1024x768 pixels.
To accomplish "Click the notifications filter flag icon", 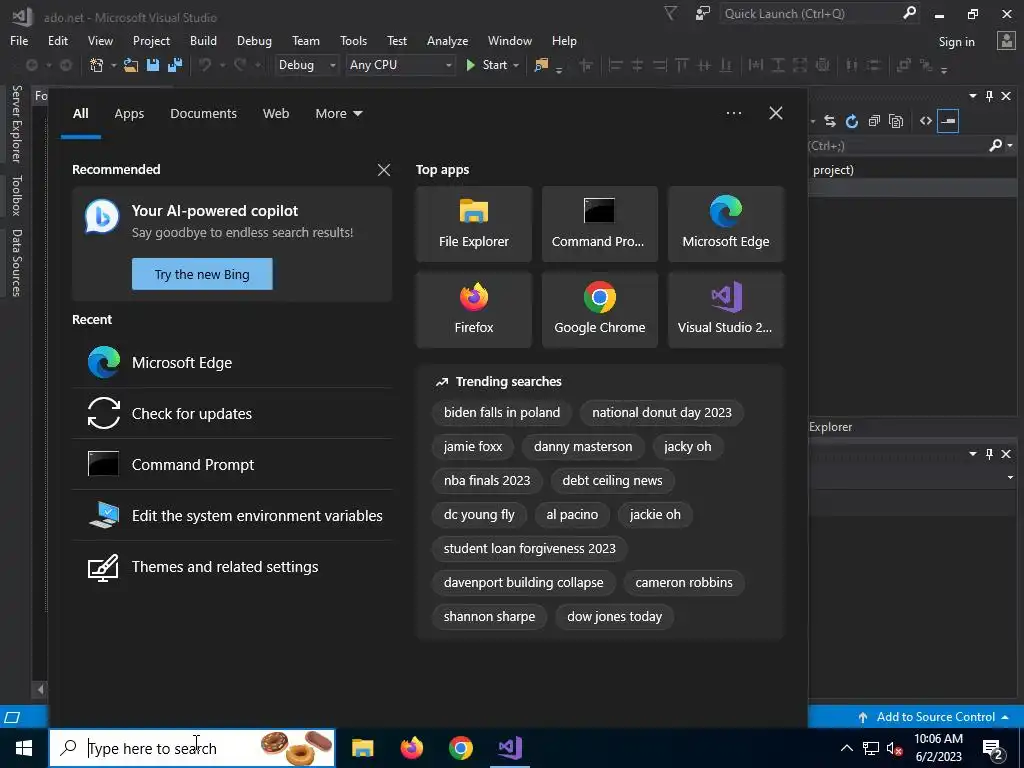I will [670, 13].
